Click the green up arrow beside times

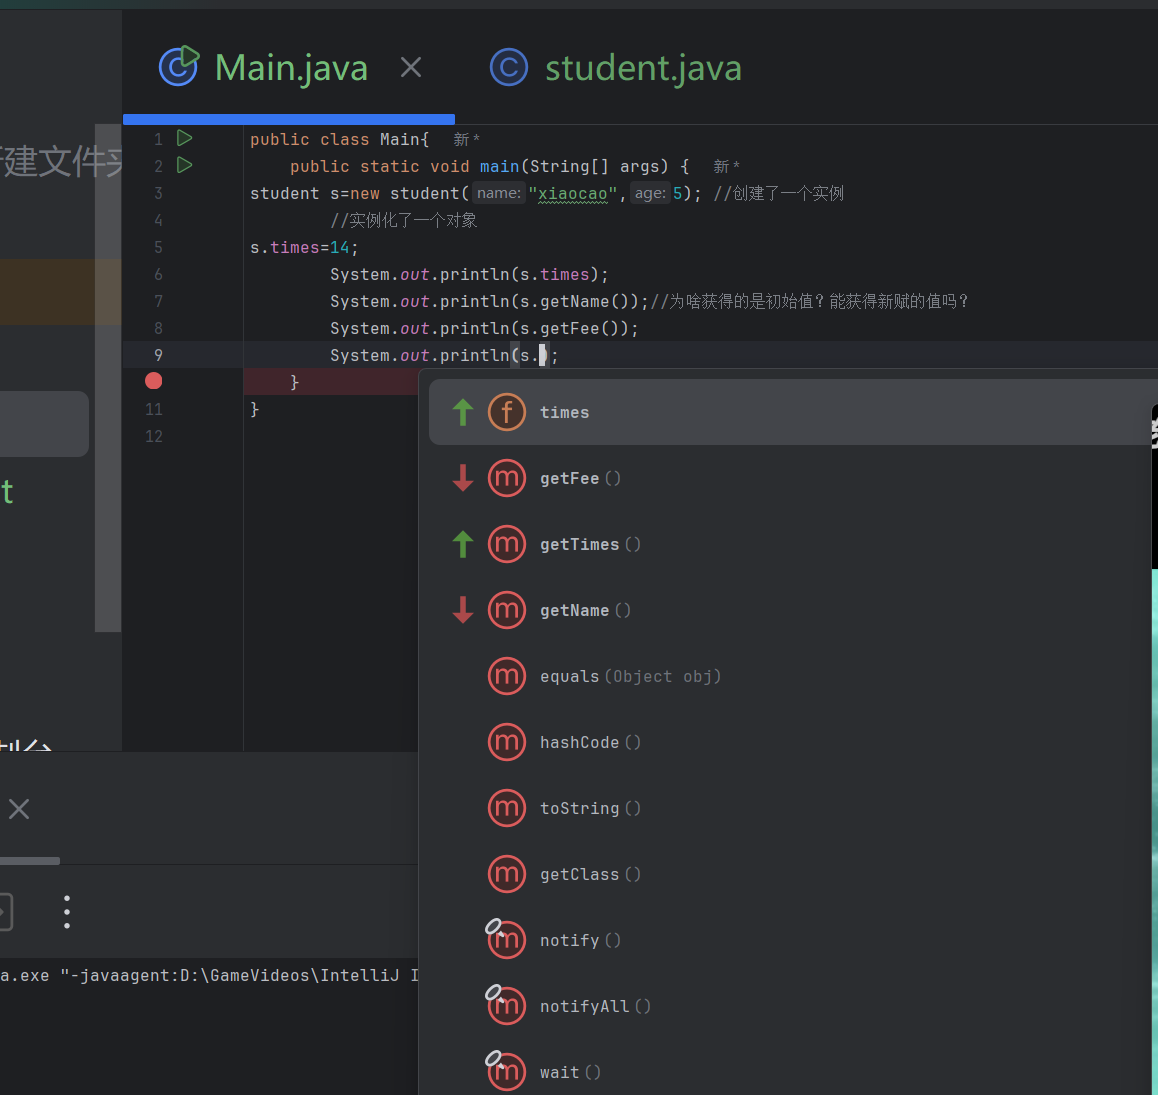463,412
